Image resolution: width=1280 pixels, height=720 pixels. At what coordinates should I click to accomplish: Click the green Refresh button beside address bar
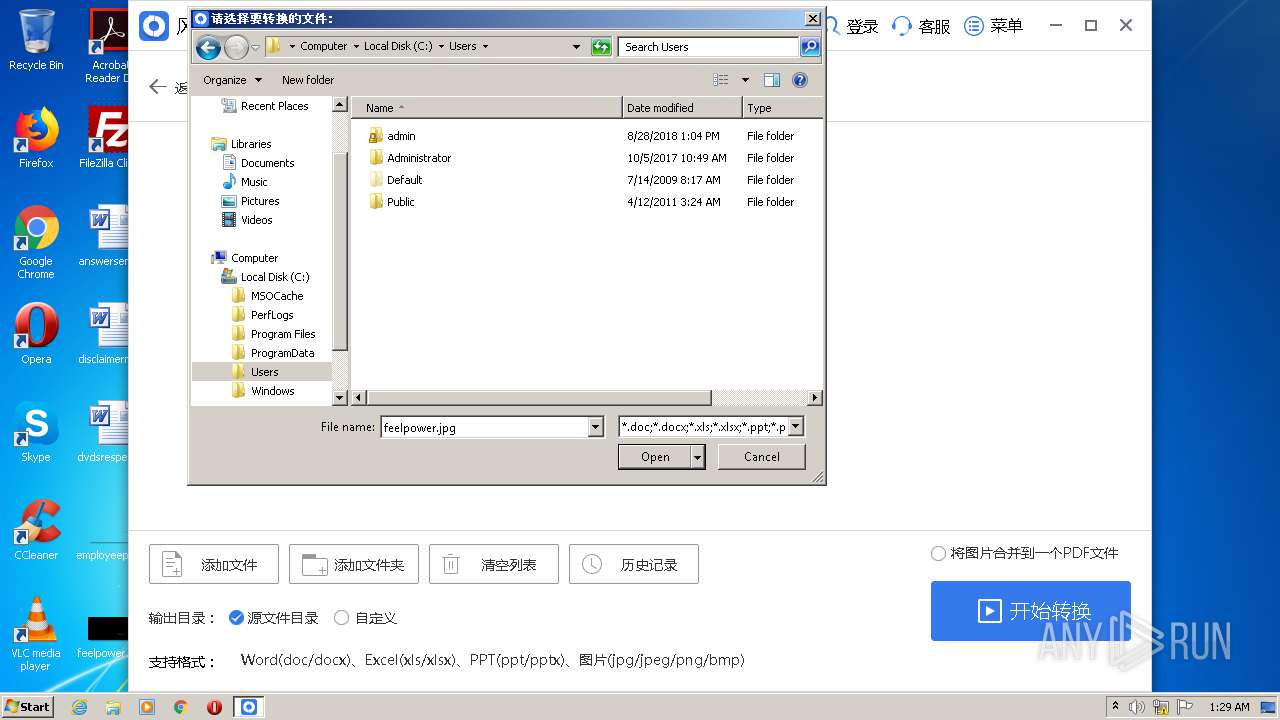tap(601, 47)
